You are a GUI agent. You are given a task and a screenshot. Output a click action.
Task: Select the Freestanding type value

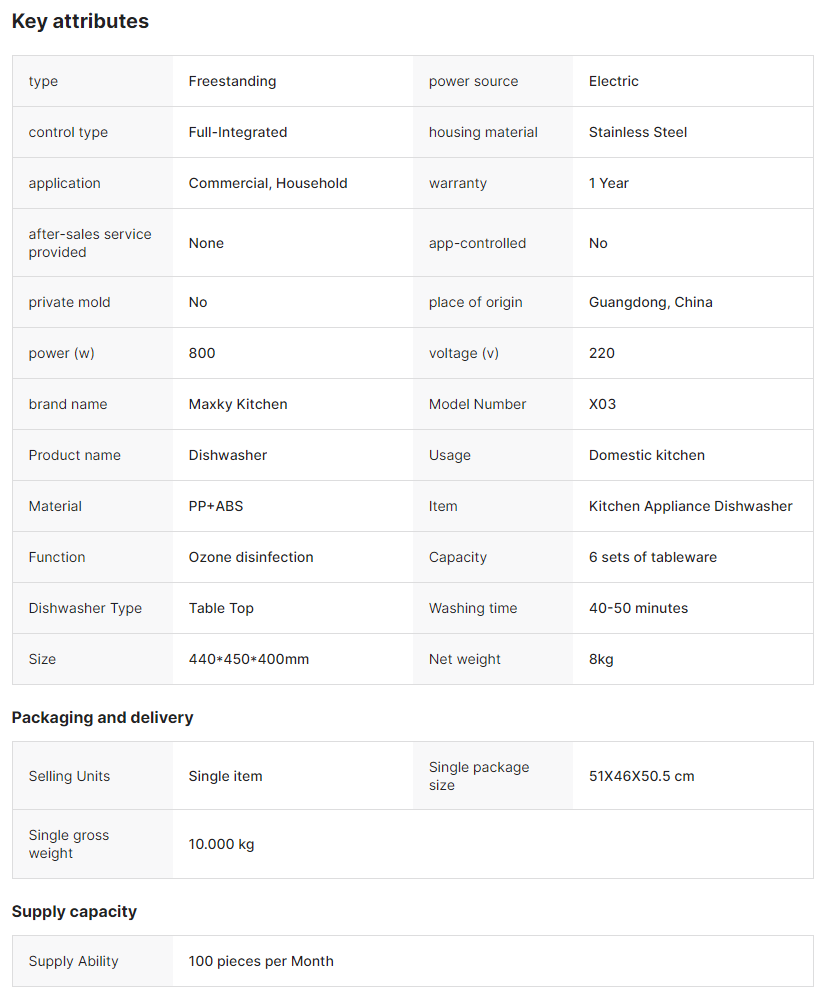point(232,81)
